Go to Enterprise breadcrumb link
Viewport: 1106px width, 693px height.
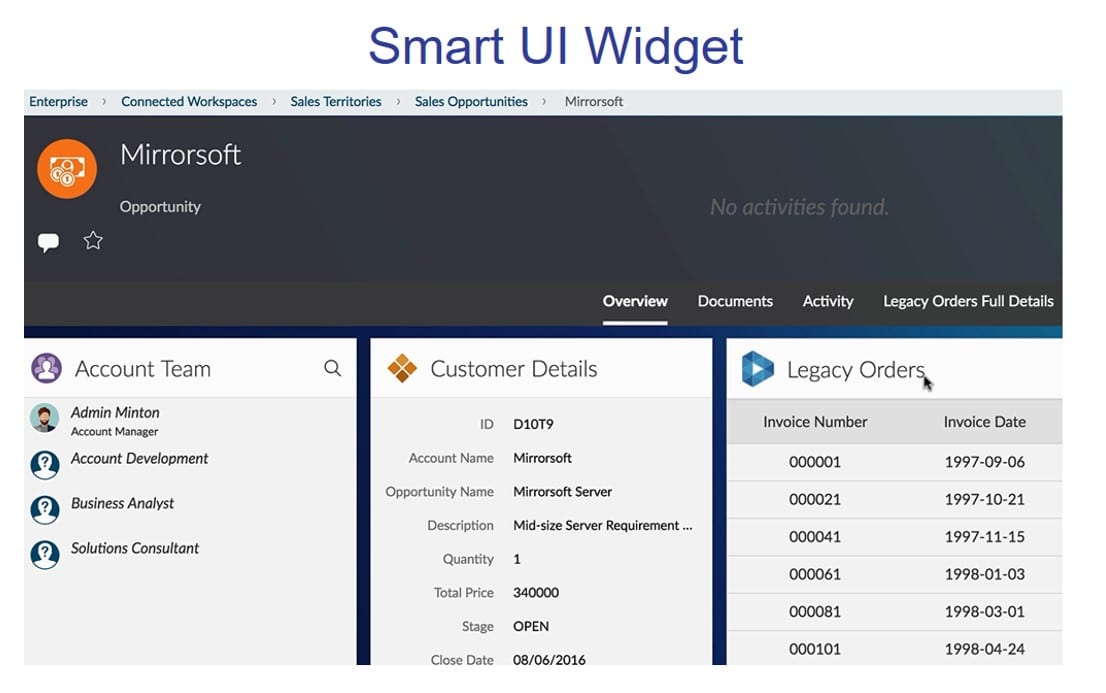58,102
